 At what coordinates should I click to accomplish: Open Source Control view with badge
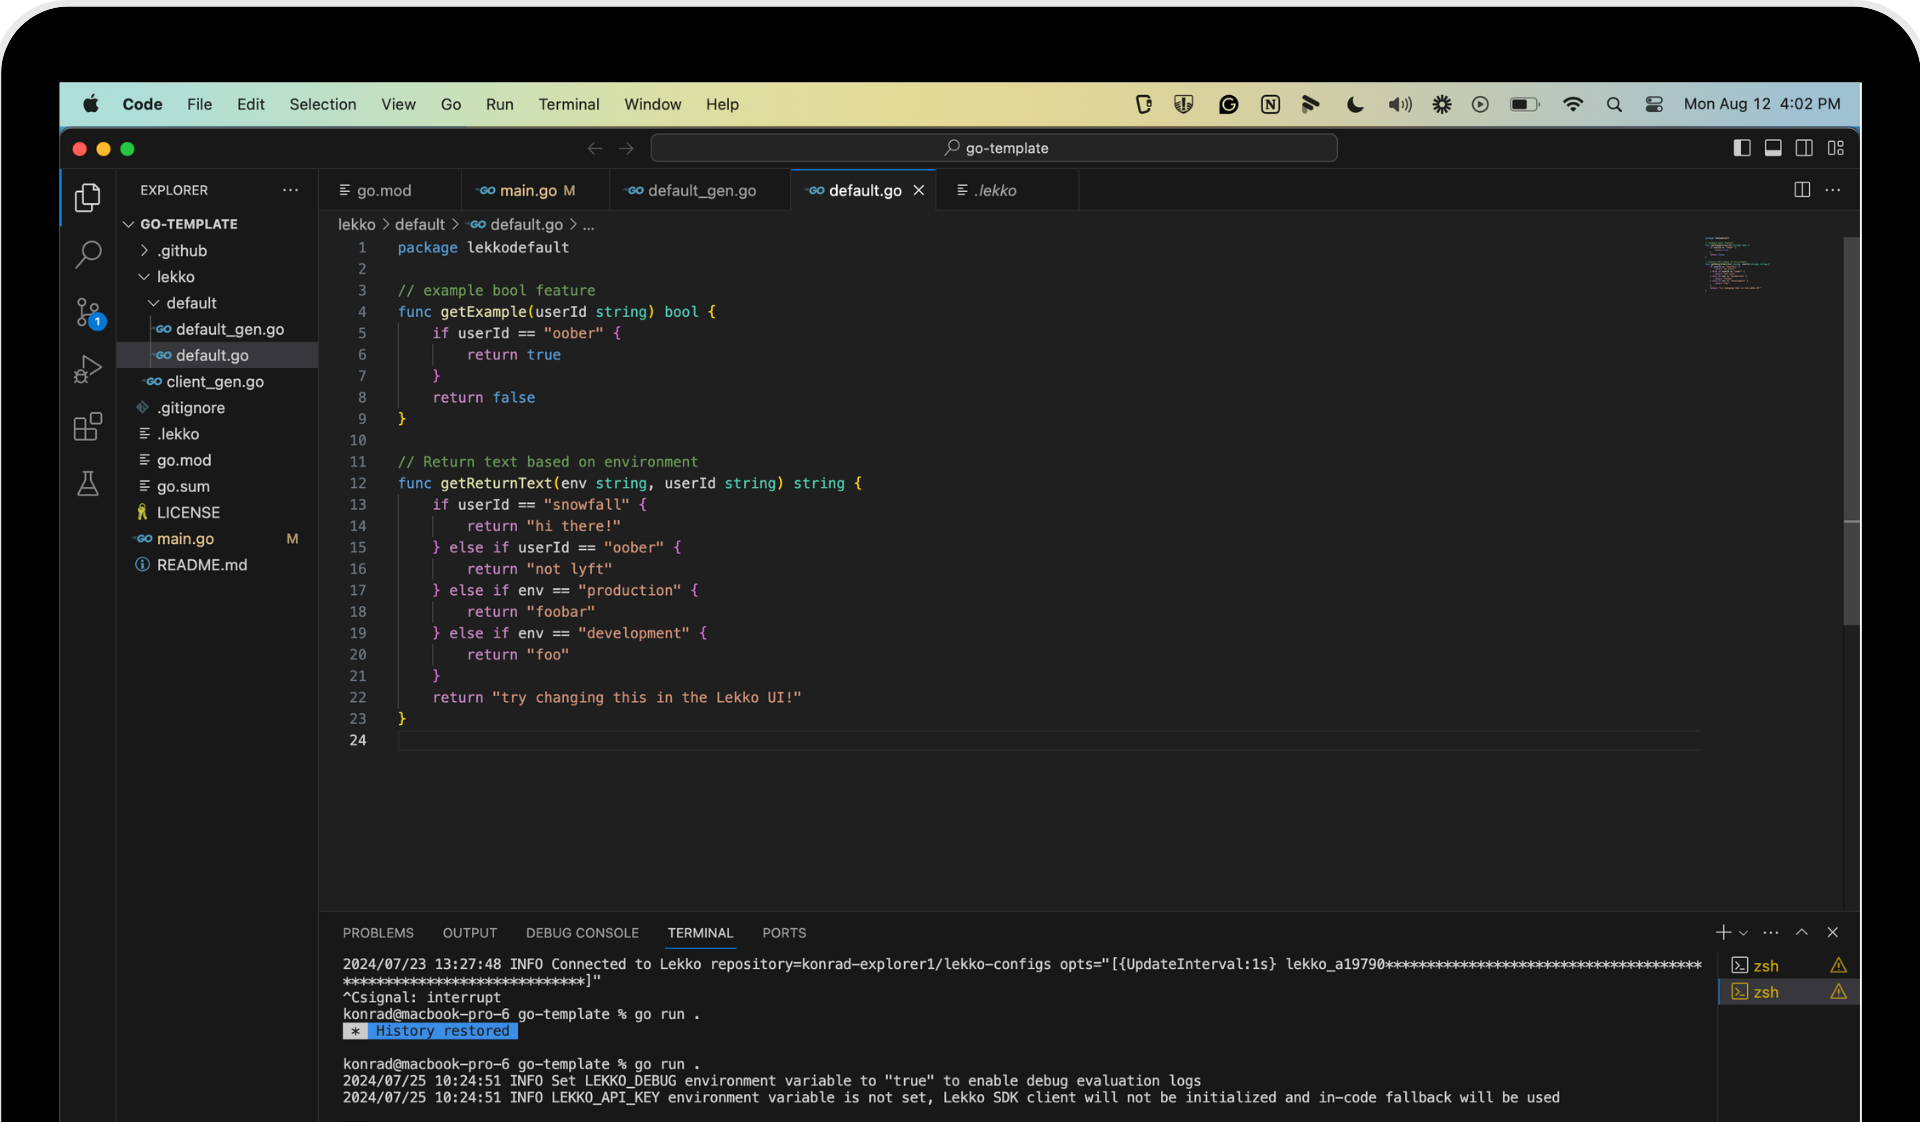point(88,313)
